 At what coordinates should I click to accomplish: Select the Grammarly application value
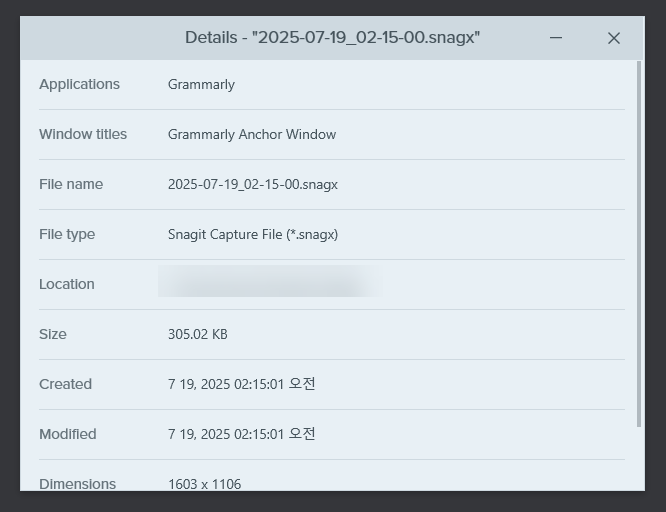[x=201, y=85]
